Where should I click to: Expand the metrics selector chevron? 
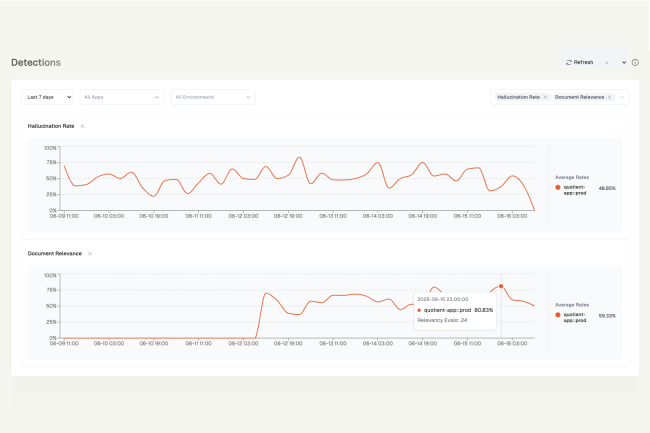click(623, 97)
